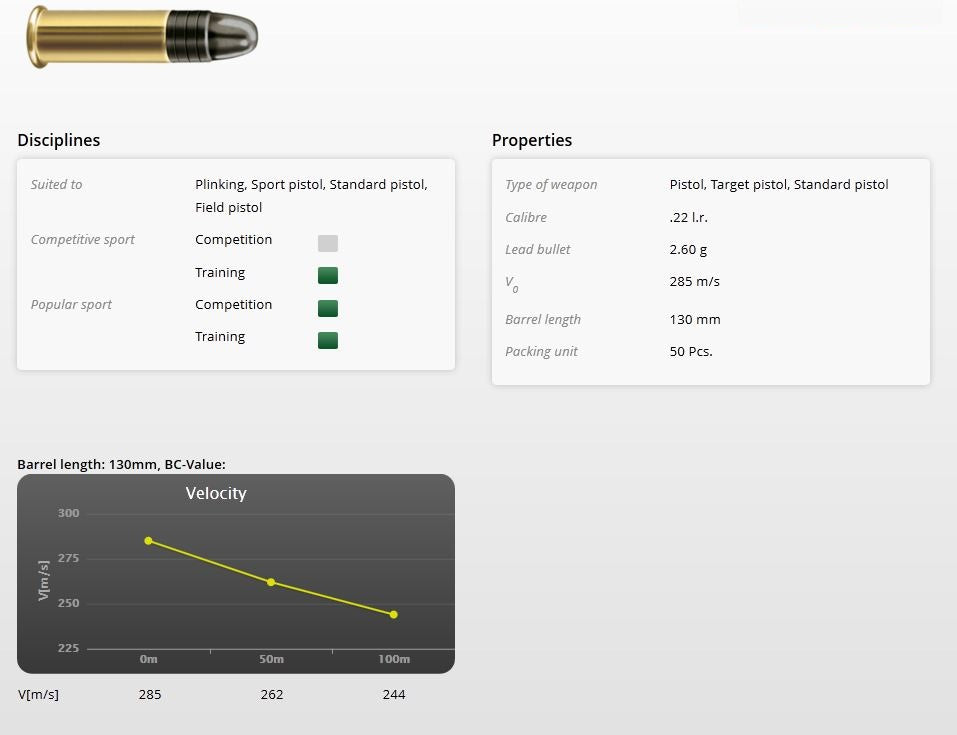Click 'Competitive sport' label
Viewport: 957px width, 735px height.
tap(82, 240)
